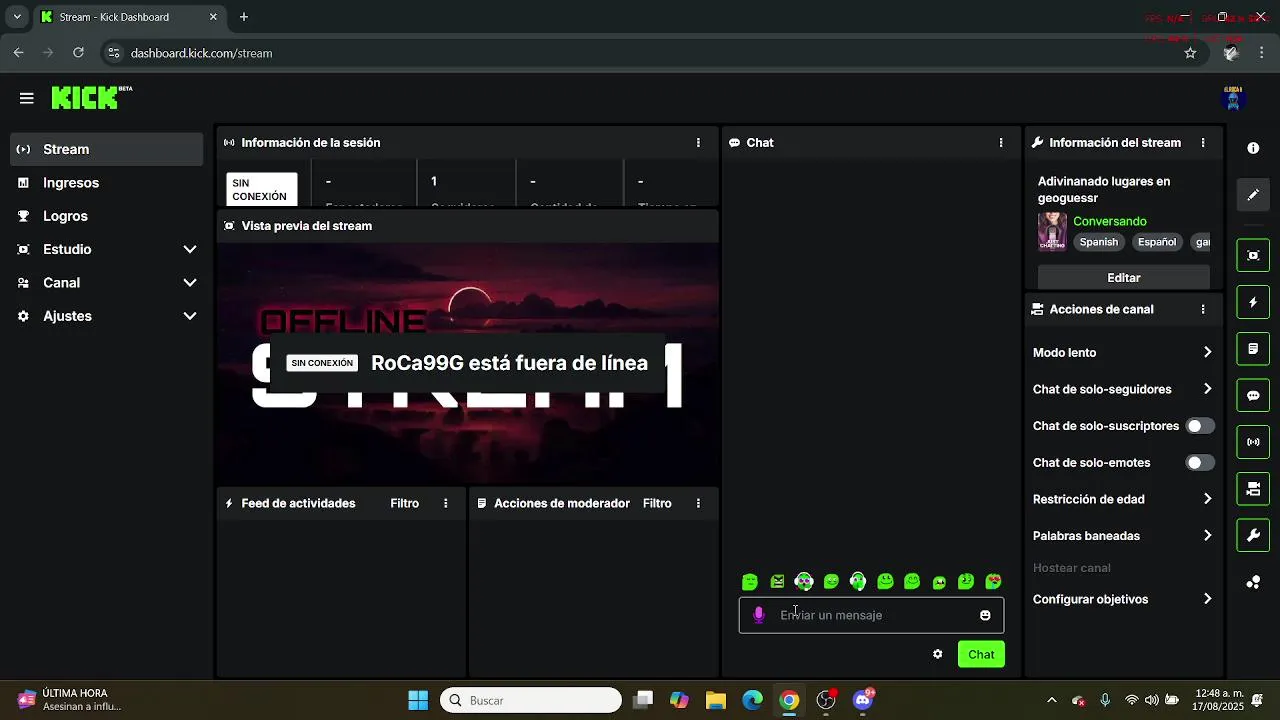Click the browser address bar URL

coord(201,53)
